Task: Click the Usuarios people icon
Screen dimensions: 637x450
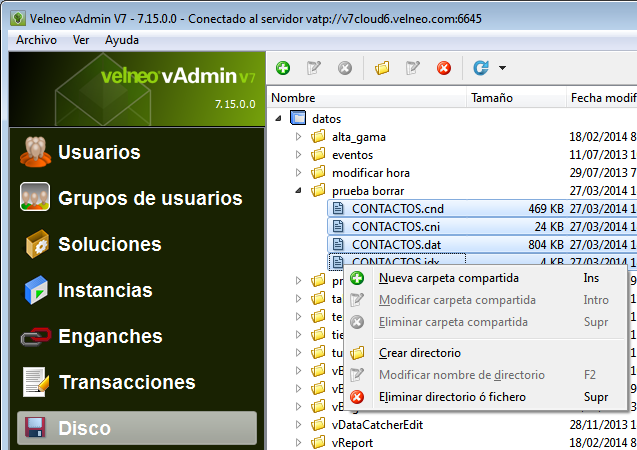Action: click(35, 152)
